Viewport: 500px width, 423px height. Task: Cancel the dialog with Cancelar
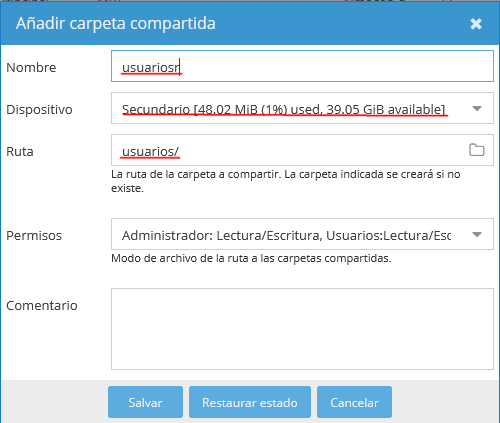pos(354,402)
